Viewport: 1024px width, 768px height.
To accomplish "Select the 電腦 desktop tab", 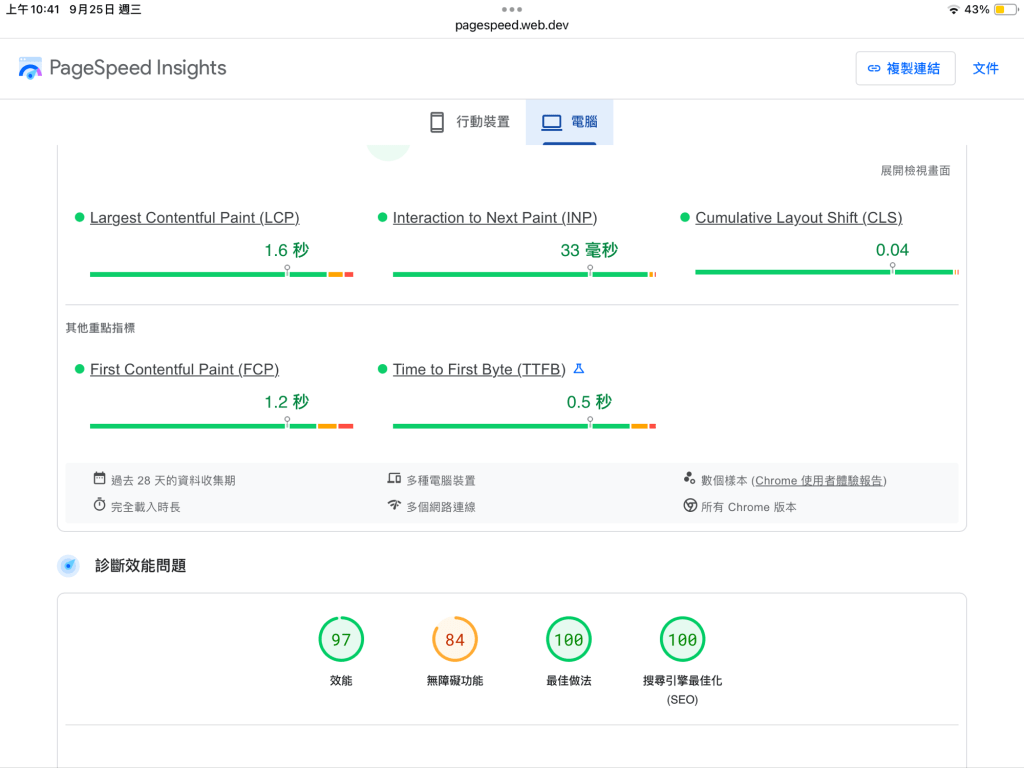I will pyautogui.click(x=569, y=122).
